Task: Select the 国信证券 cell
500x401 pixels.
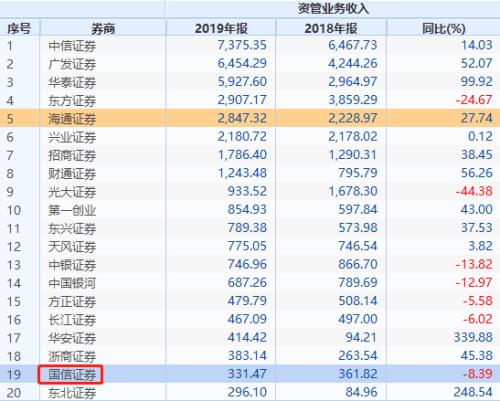Action: [x=72, y=375]
